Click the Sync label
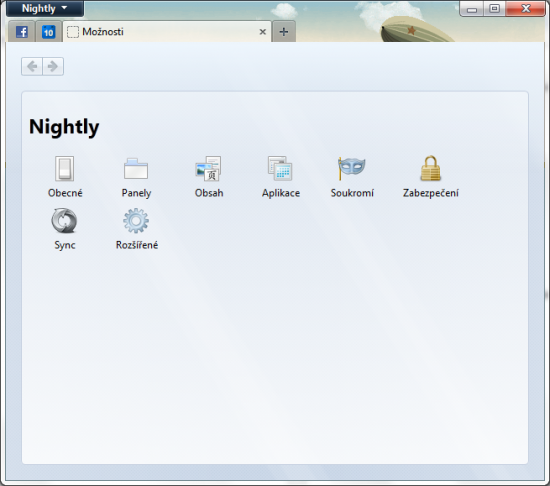Viewport: 550px width, 486px height. 65,245
